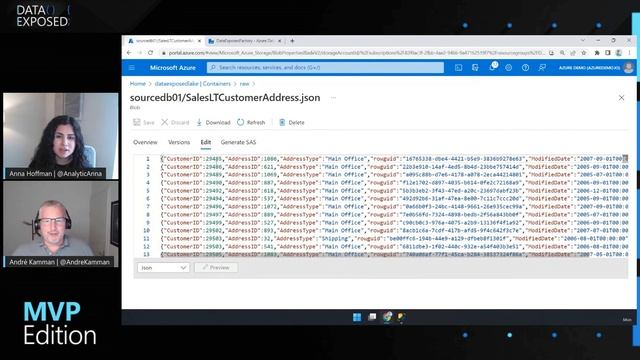
Task: Click the Save blob button
Action: [144, 122]
